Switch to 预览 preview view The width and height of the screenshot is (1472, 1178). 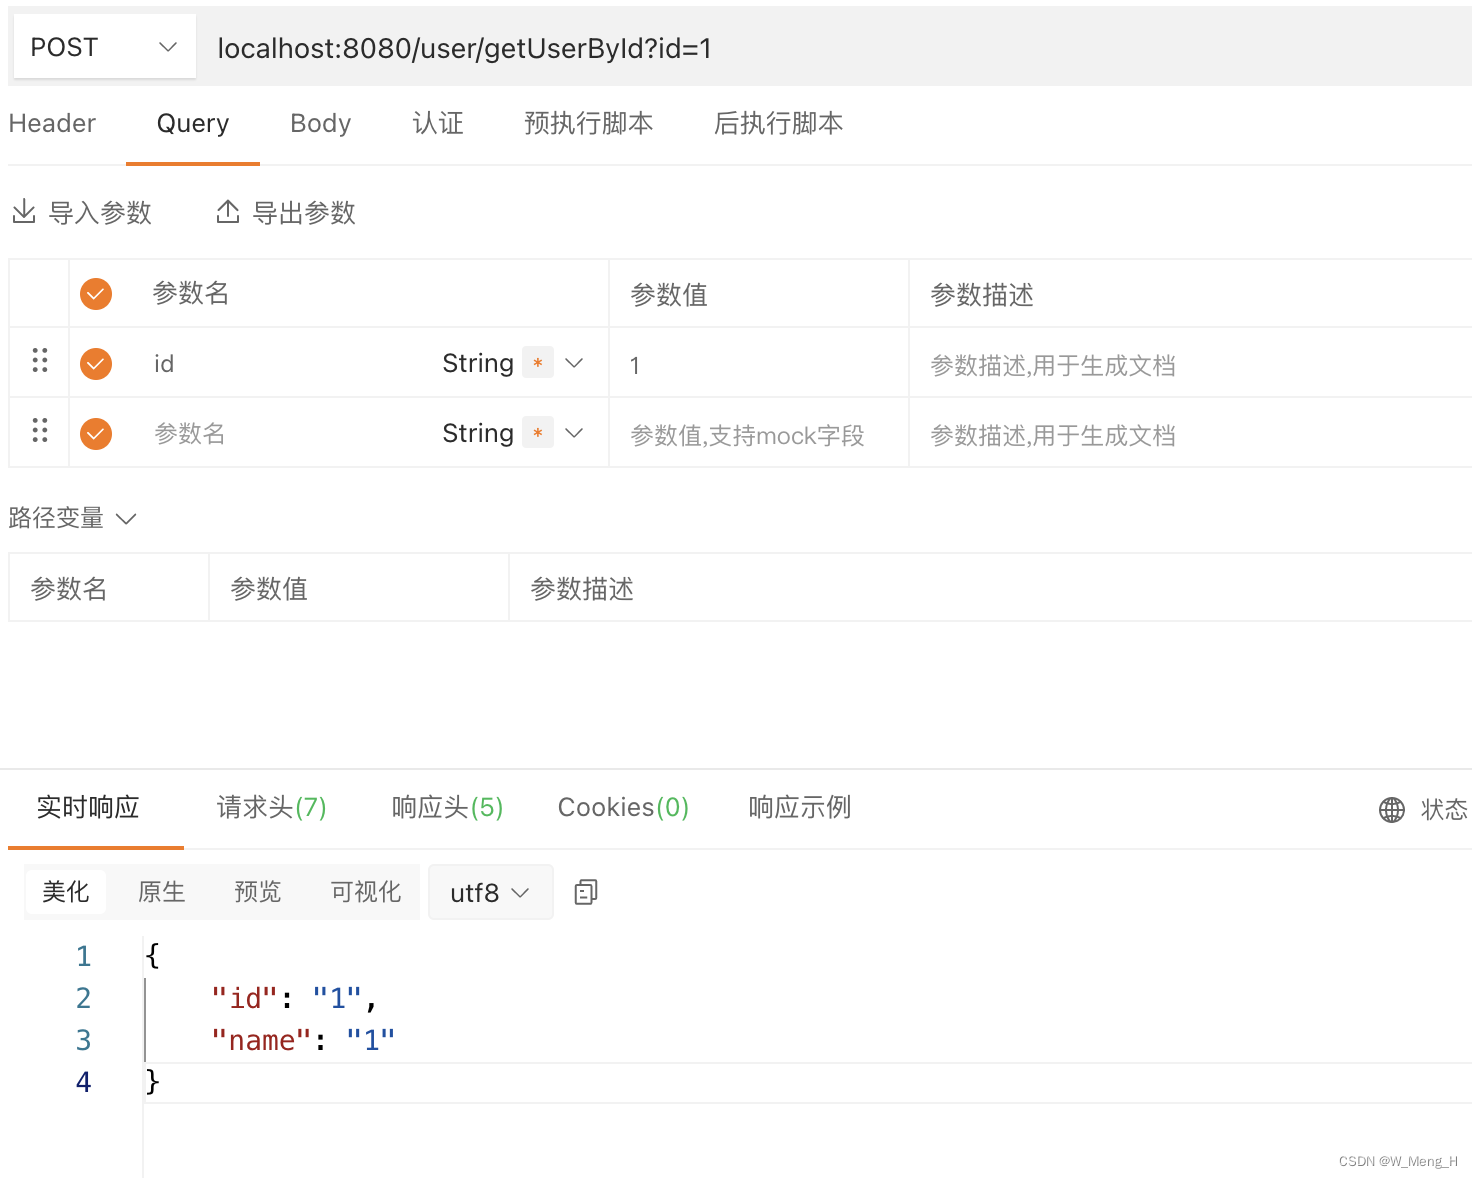(258, 891)
